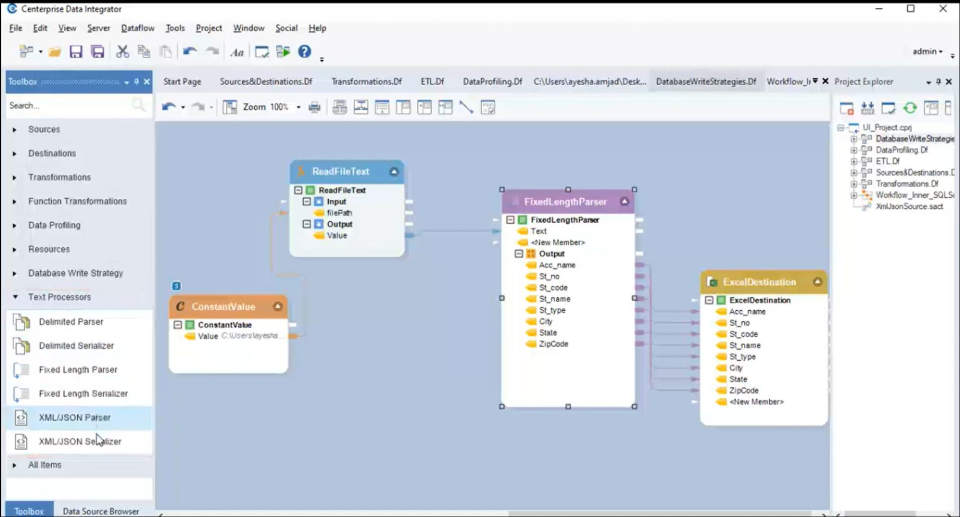
Task: Click the first icon in Project Explorer toolbar
Action: (847, 108)
